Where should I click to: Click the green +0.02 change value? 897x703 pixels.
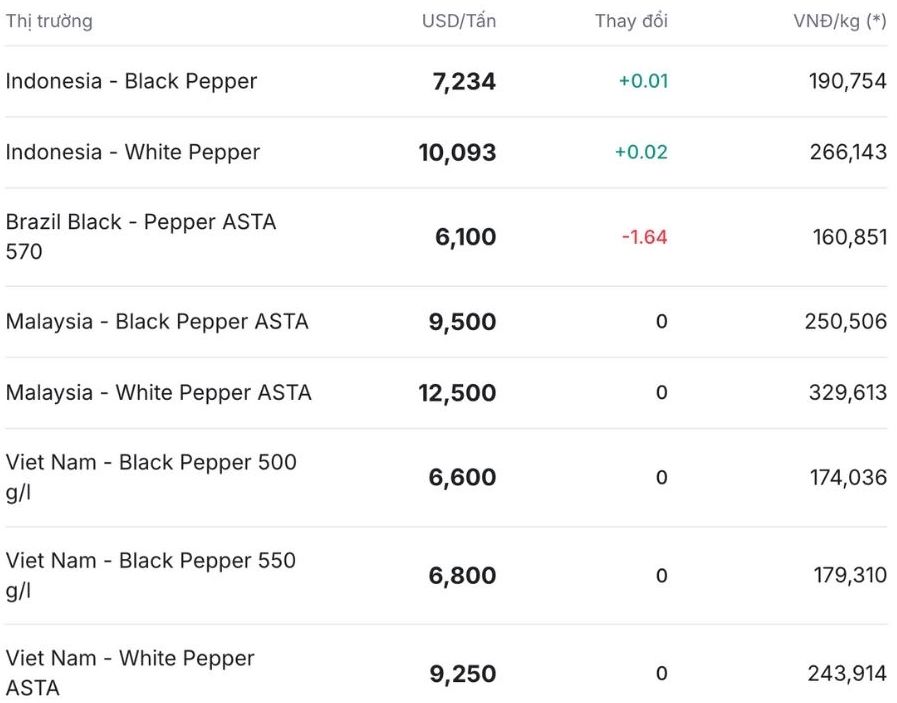point(641,152)
